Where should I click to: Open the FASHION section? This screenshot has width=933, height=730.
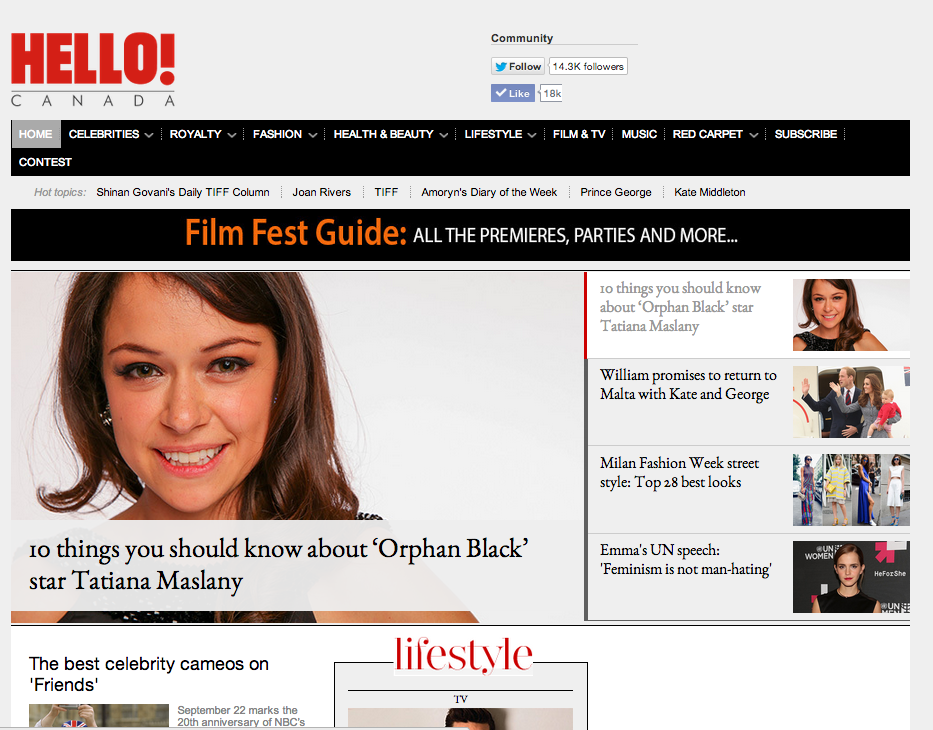277,134
